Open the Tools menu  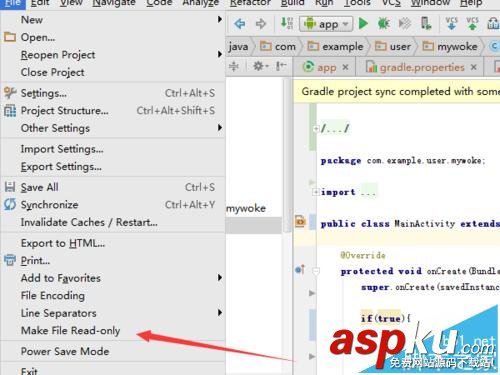point(357,3)
